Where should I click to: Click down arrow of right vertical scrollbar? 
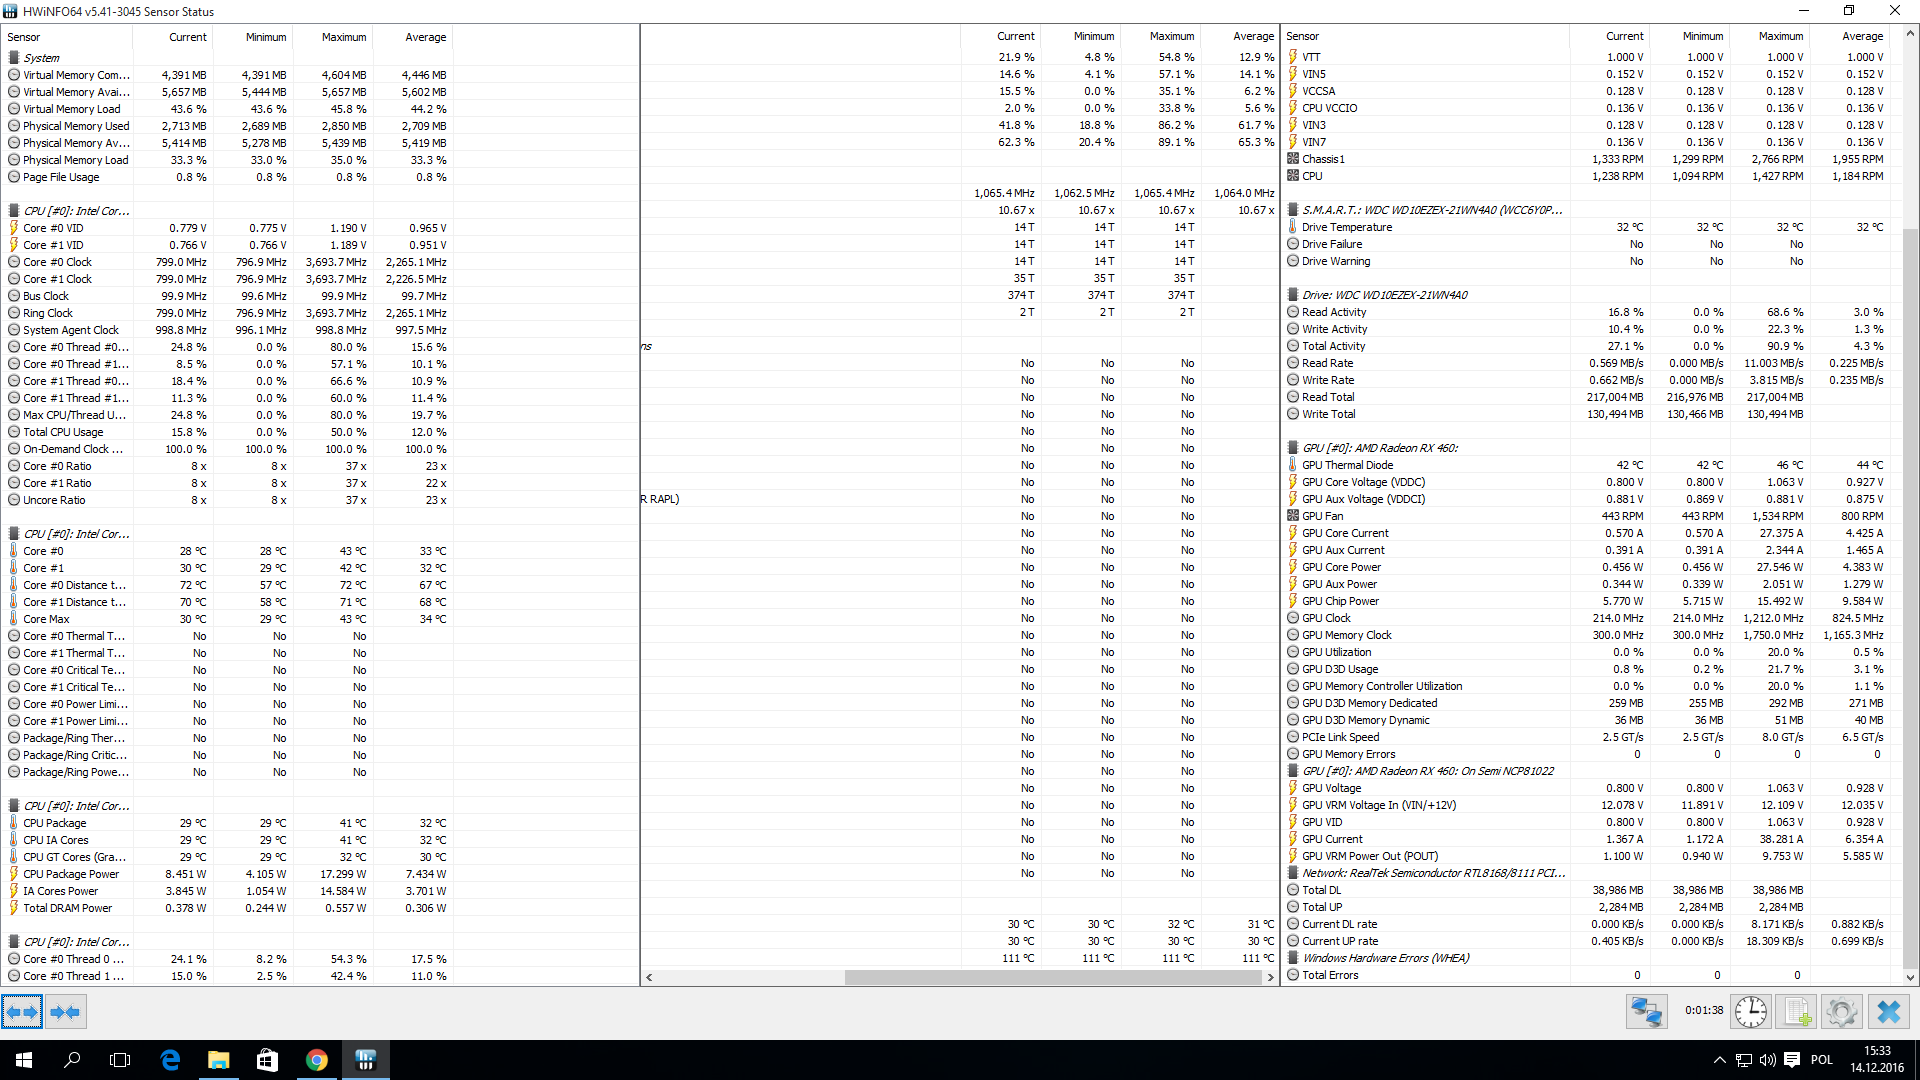(1910, 977)
